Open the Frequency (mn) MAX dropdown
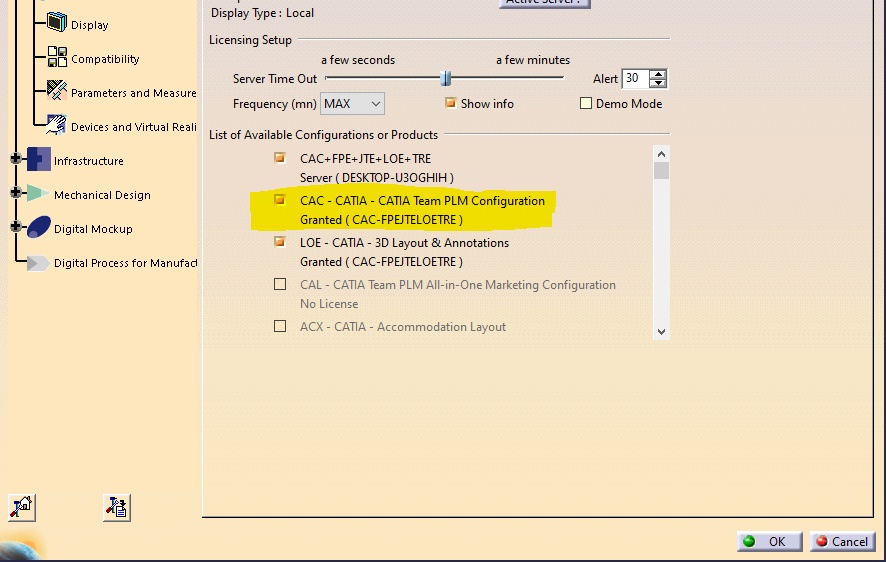Image resolution: width=886 pixels, height=562 pixels. (x=352, y=104)
